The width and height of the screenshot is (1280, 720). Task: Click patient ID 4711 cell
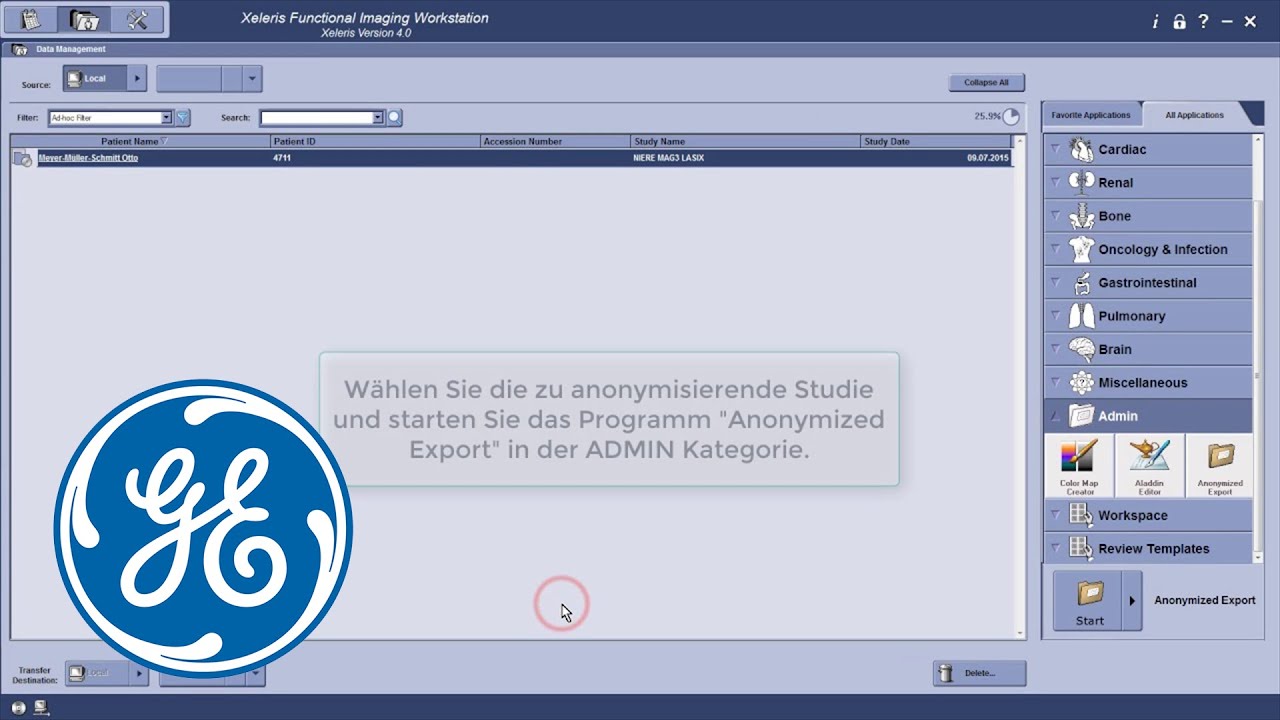pos(282,158)
